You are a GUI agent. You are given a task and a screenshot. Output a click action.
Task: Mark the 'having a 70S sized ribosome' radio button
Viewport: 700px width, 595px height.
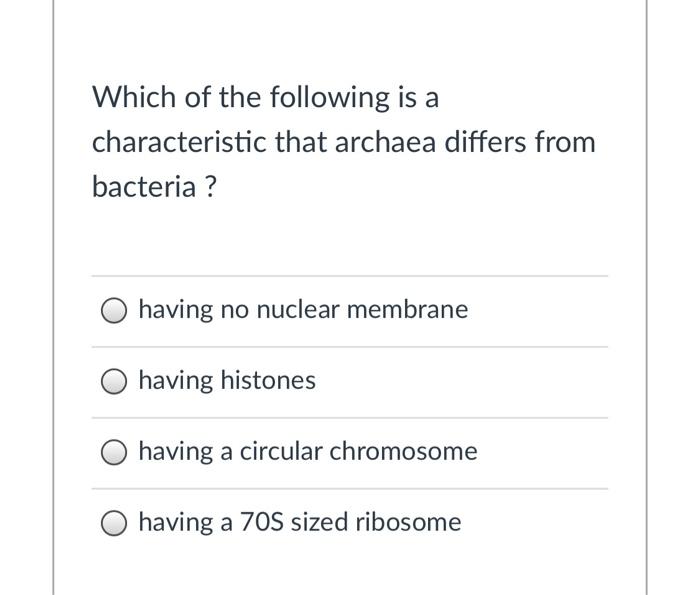pyautogui.click(x=114, y=523)
